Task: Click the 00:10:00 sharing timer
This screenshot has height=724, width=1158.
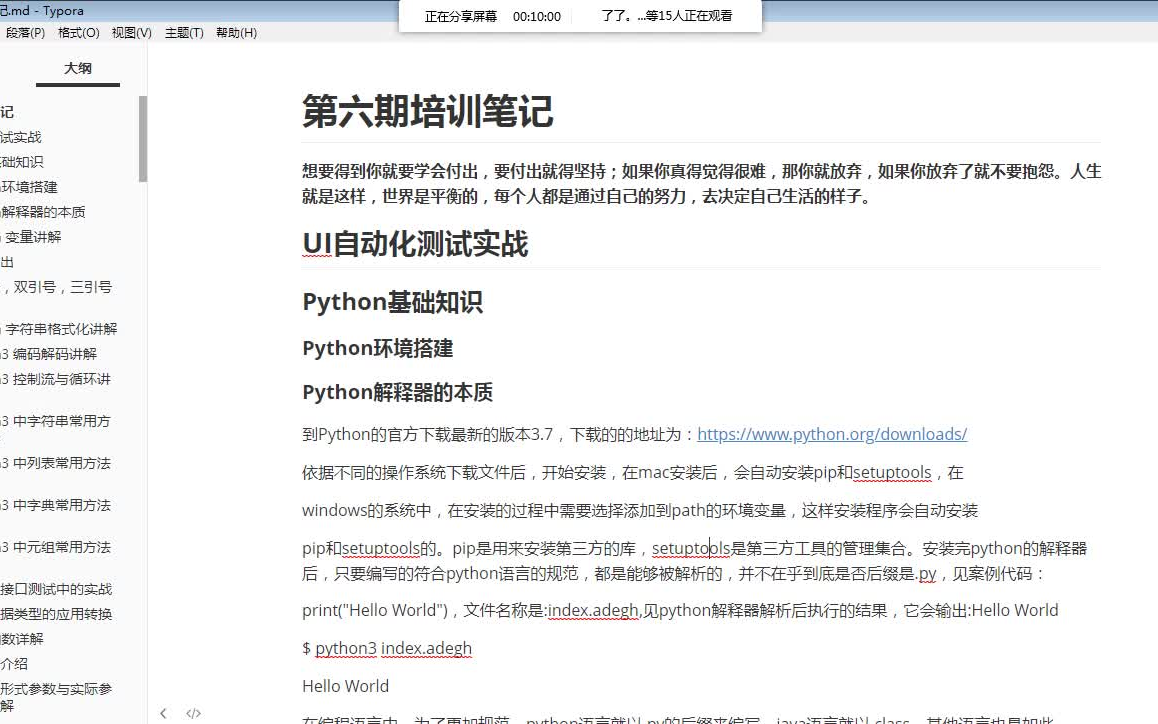Action: [537, 16]
